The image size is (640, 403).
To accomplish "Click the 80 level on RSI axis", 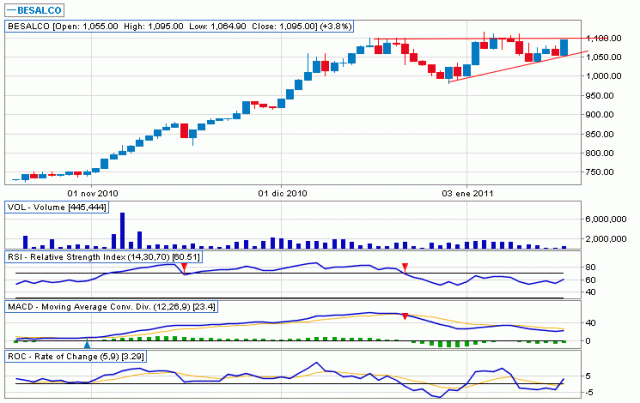I will tap(591, 267).
